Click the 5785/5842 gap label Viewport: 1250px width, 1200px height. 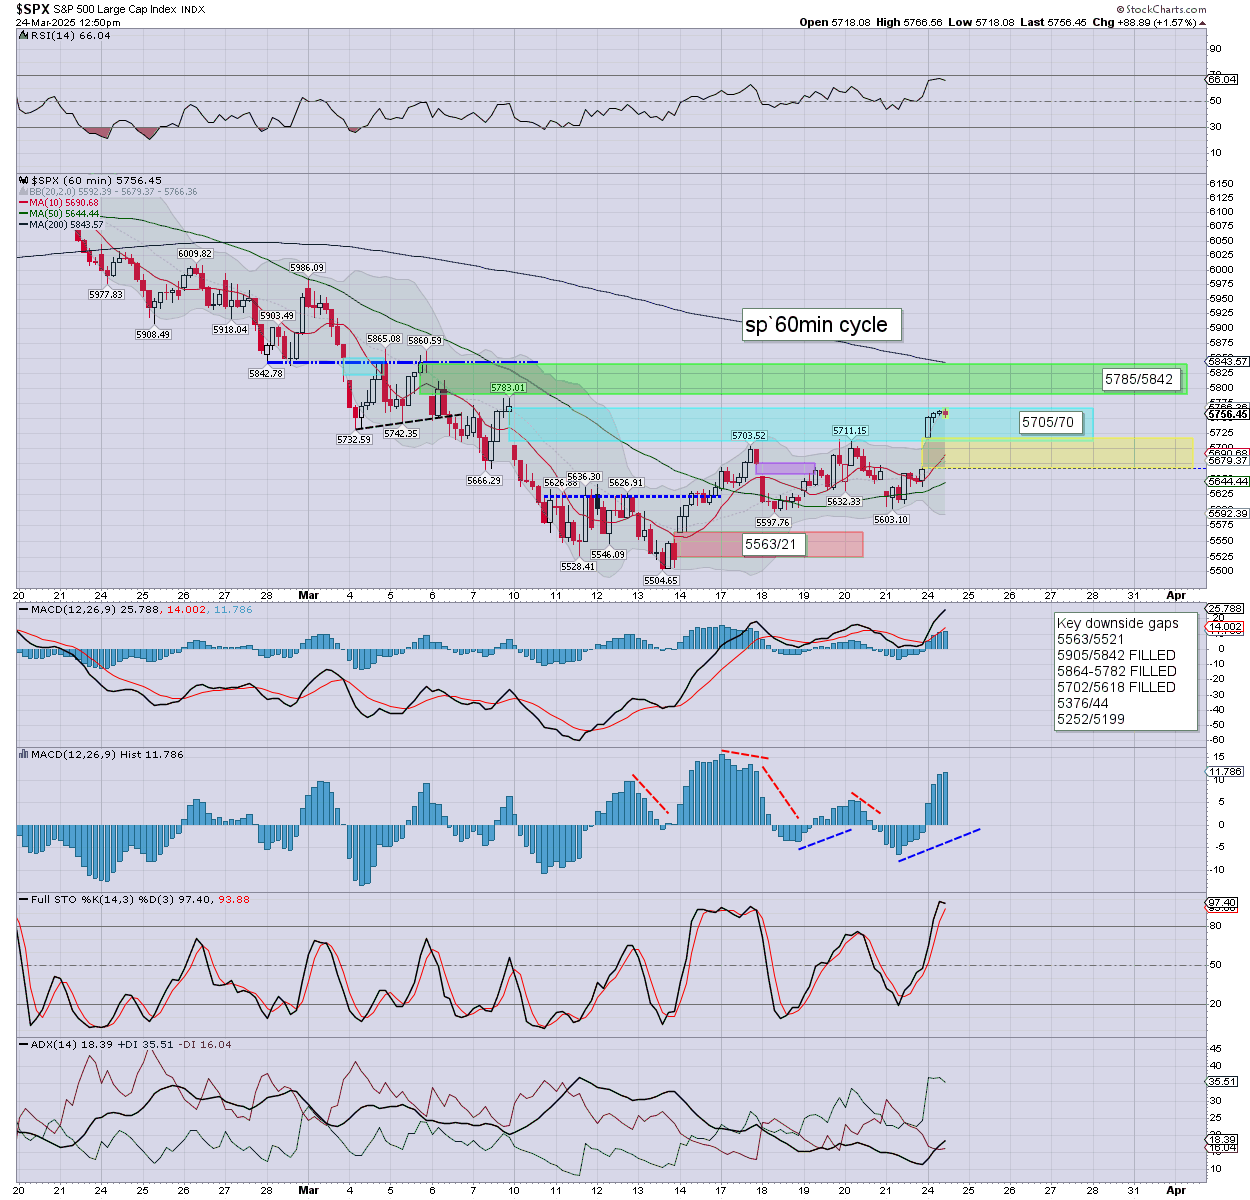click(x=1138, y=379)
